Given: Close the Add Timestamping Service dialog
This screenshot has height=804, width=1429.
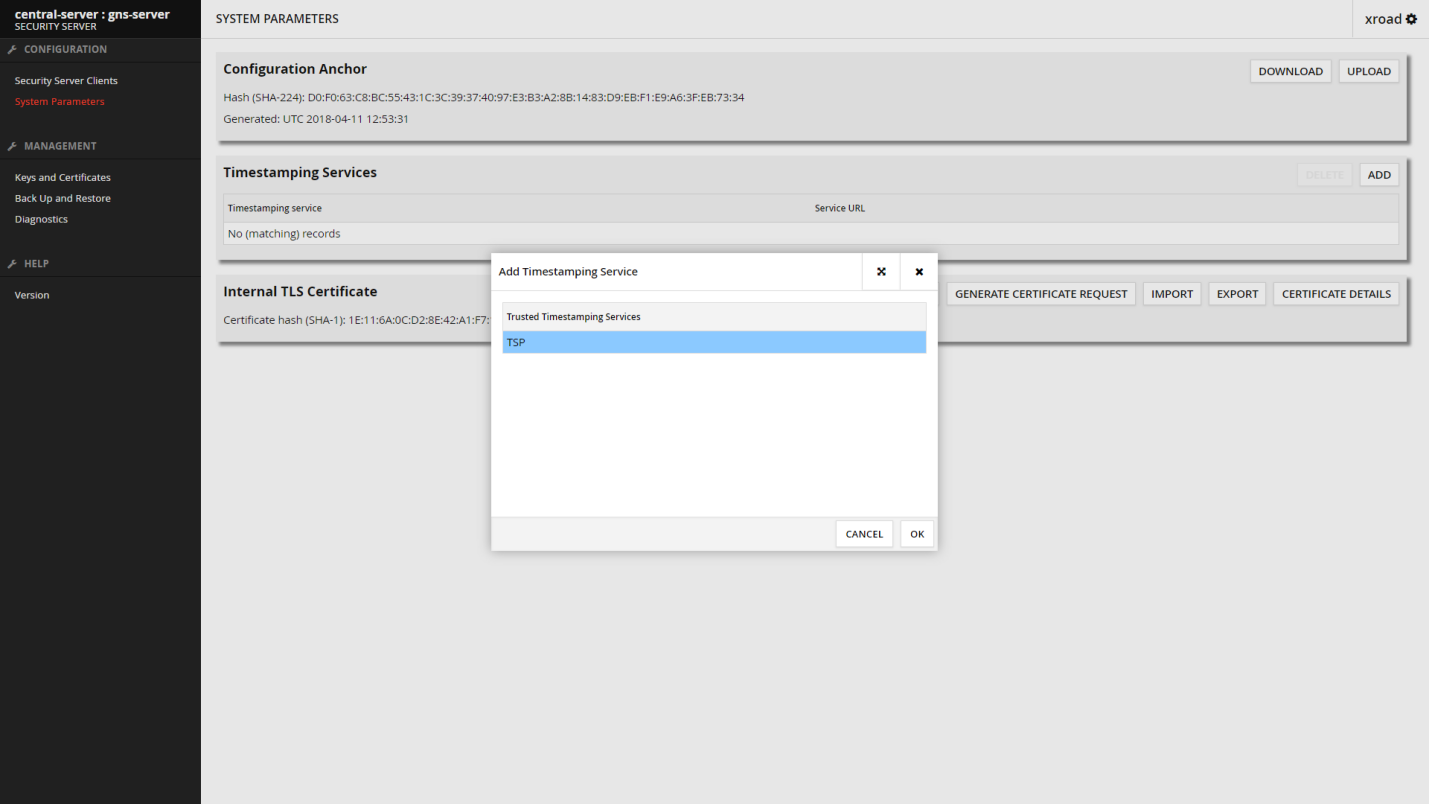Looking at the screenshot, I should coord(919,272).
